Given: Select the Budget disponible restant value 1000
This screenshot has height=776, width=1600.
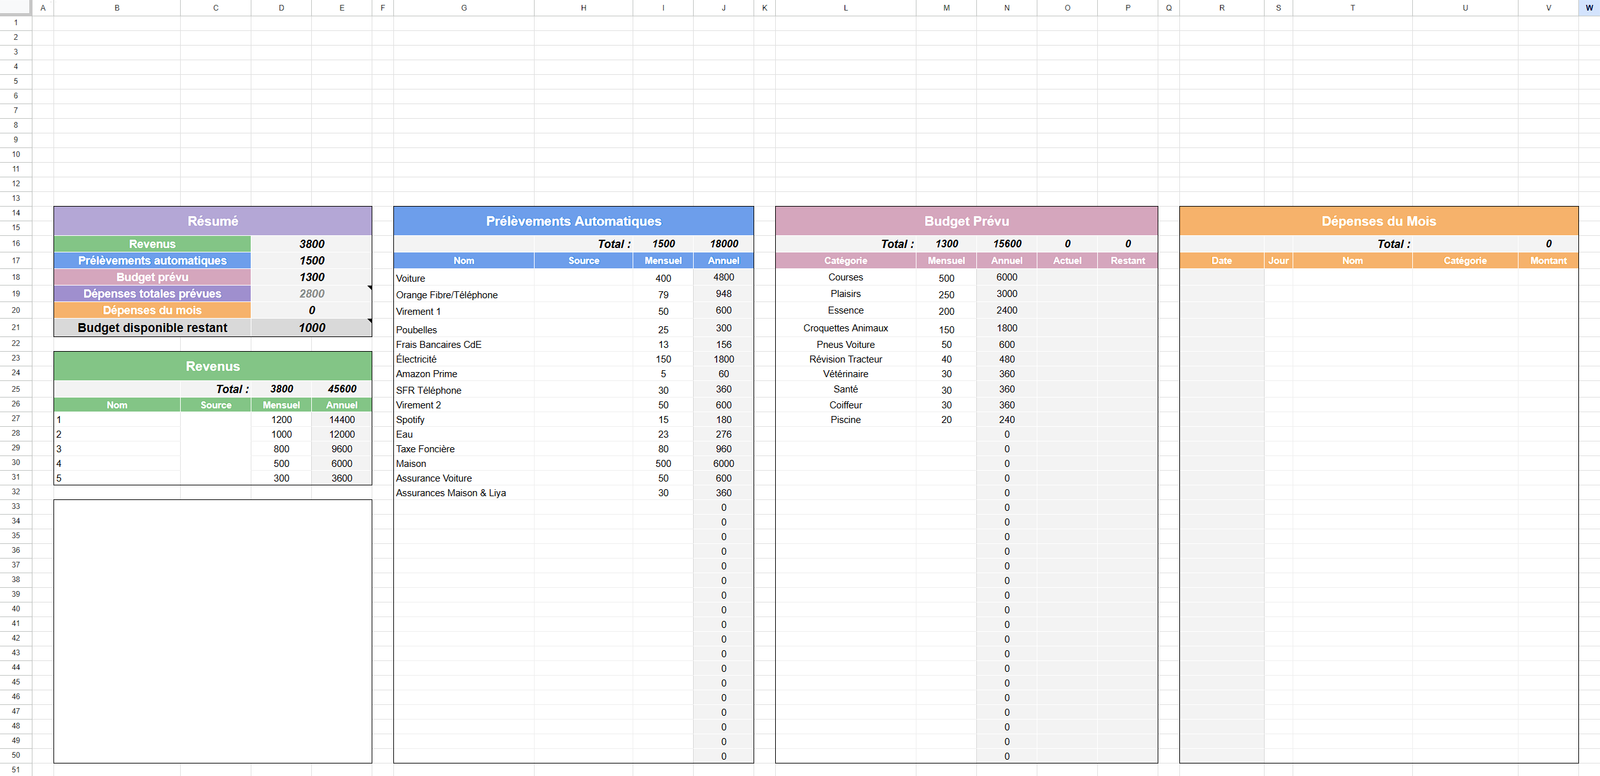Looking at the screenshot, I should coord(311,328).
